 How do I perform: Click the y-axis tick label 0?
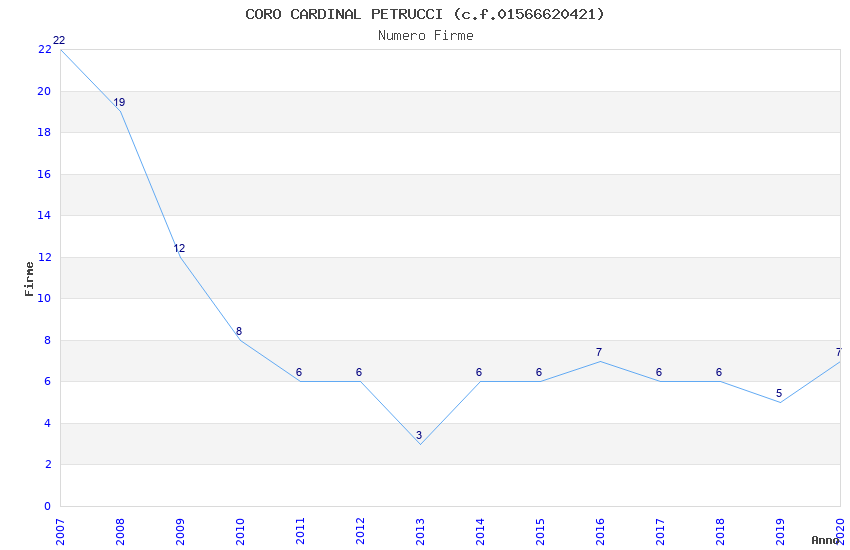pyautogui.click(x=47, y=506)
